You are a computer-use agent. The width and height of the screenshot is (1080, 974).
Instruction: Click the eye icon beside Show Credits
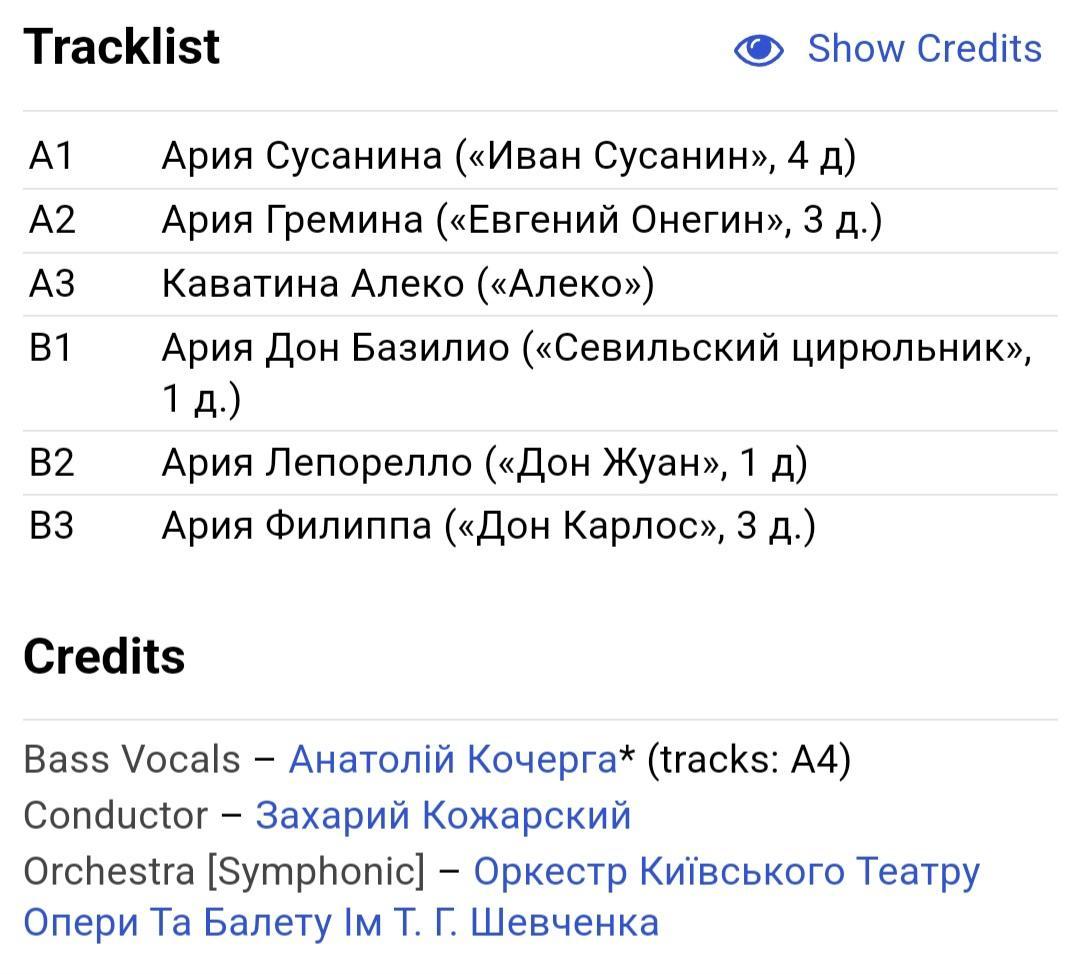(x=758, y=50)
